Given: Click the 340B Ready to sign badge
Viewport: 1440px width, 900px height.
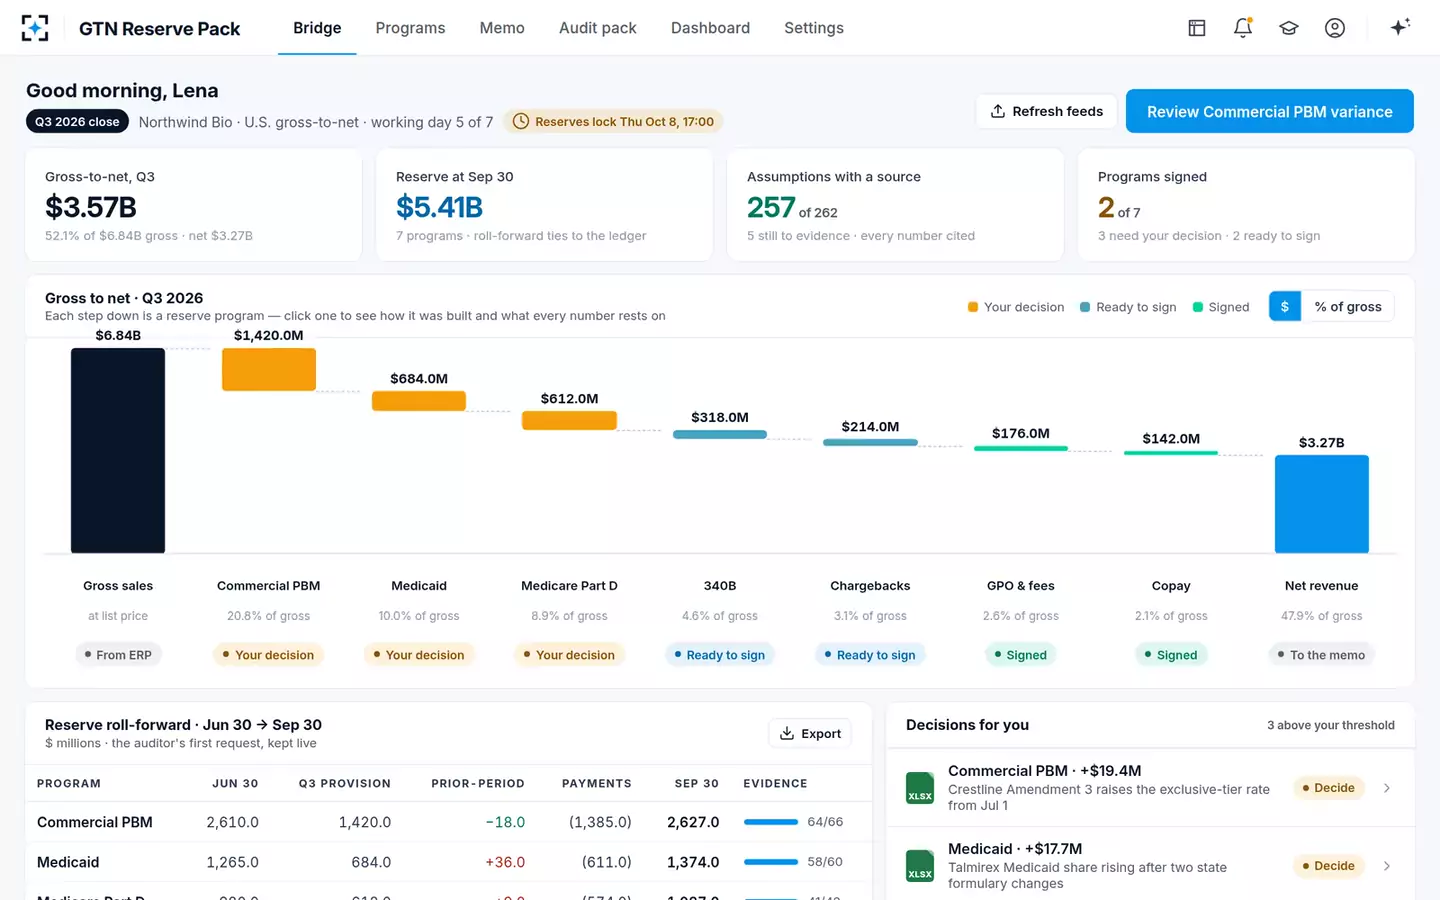Looking at the screenshot, I should click(x=720, y=655).
